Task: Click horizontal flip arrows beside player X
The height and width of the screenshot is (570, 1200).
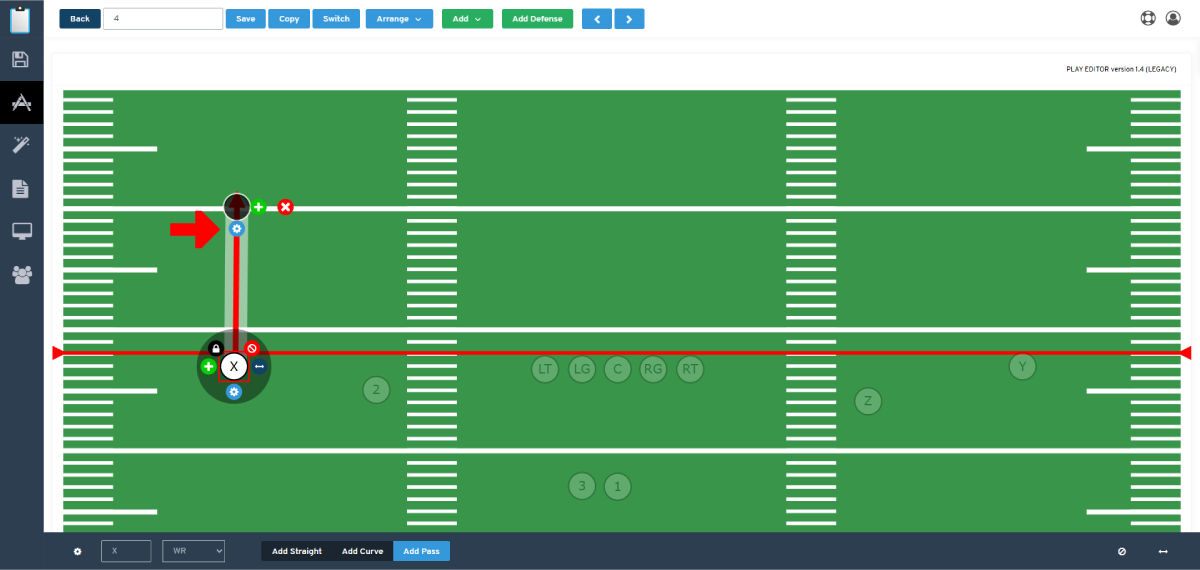Action: click(259, 367)
